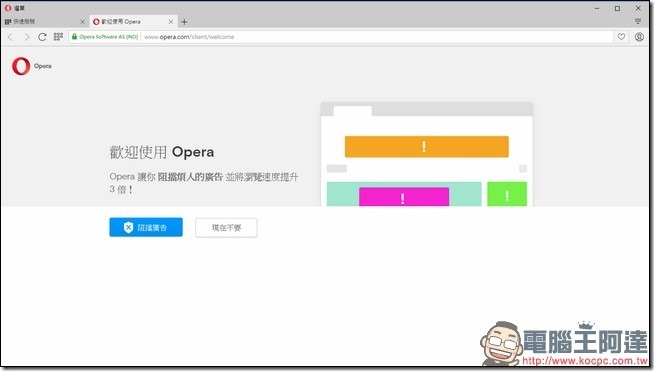Reload the current page
The image size is (654, 371).
click(42, 37)
